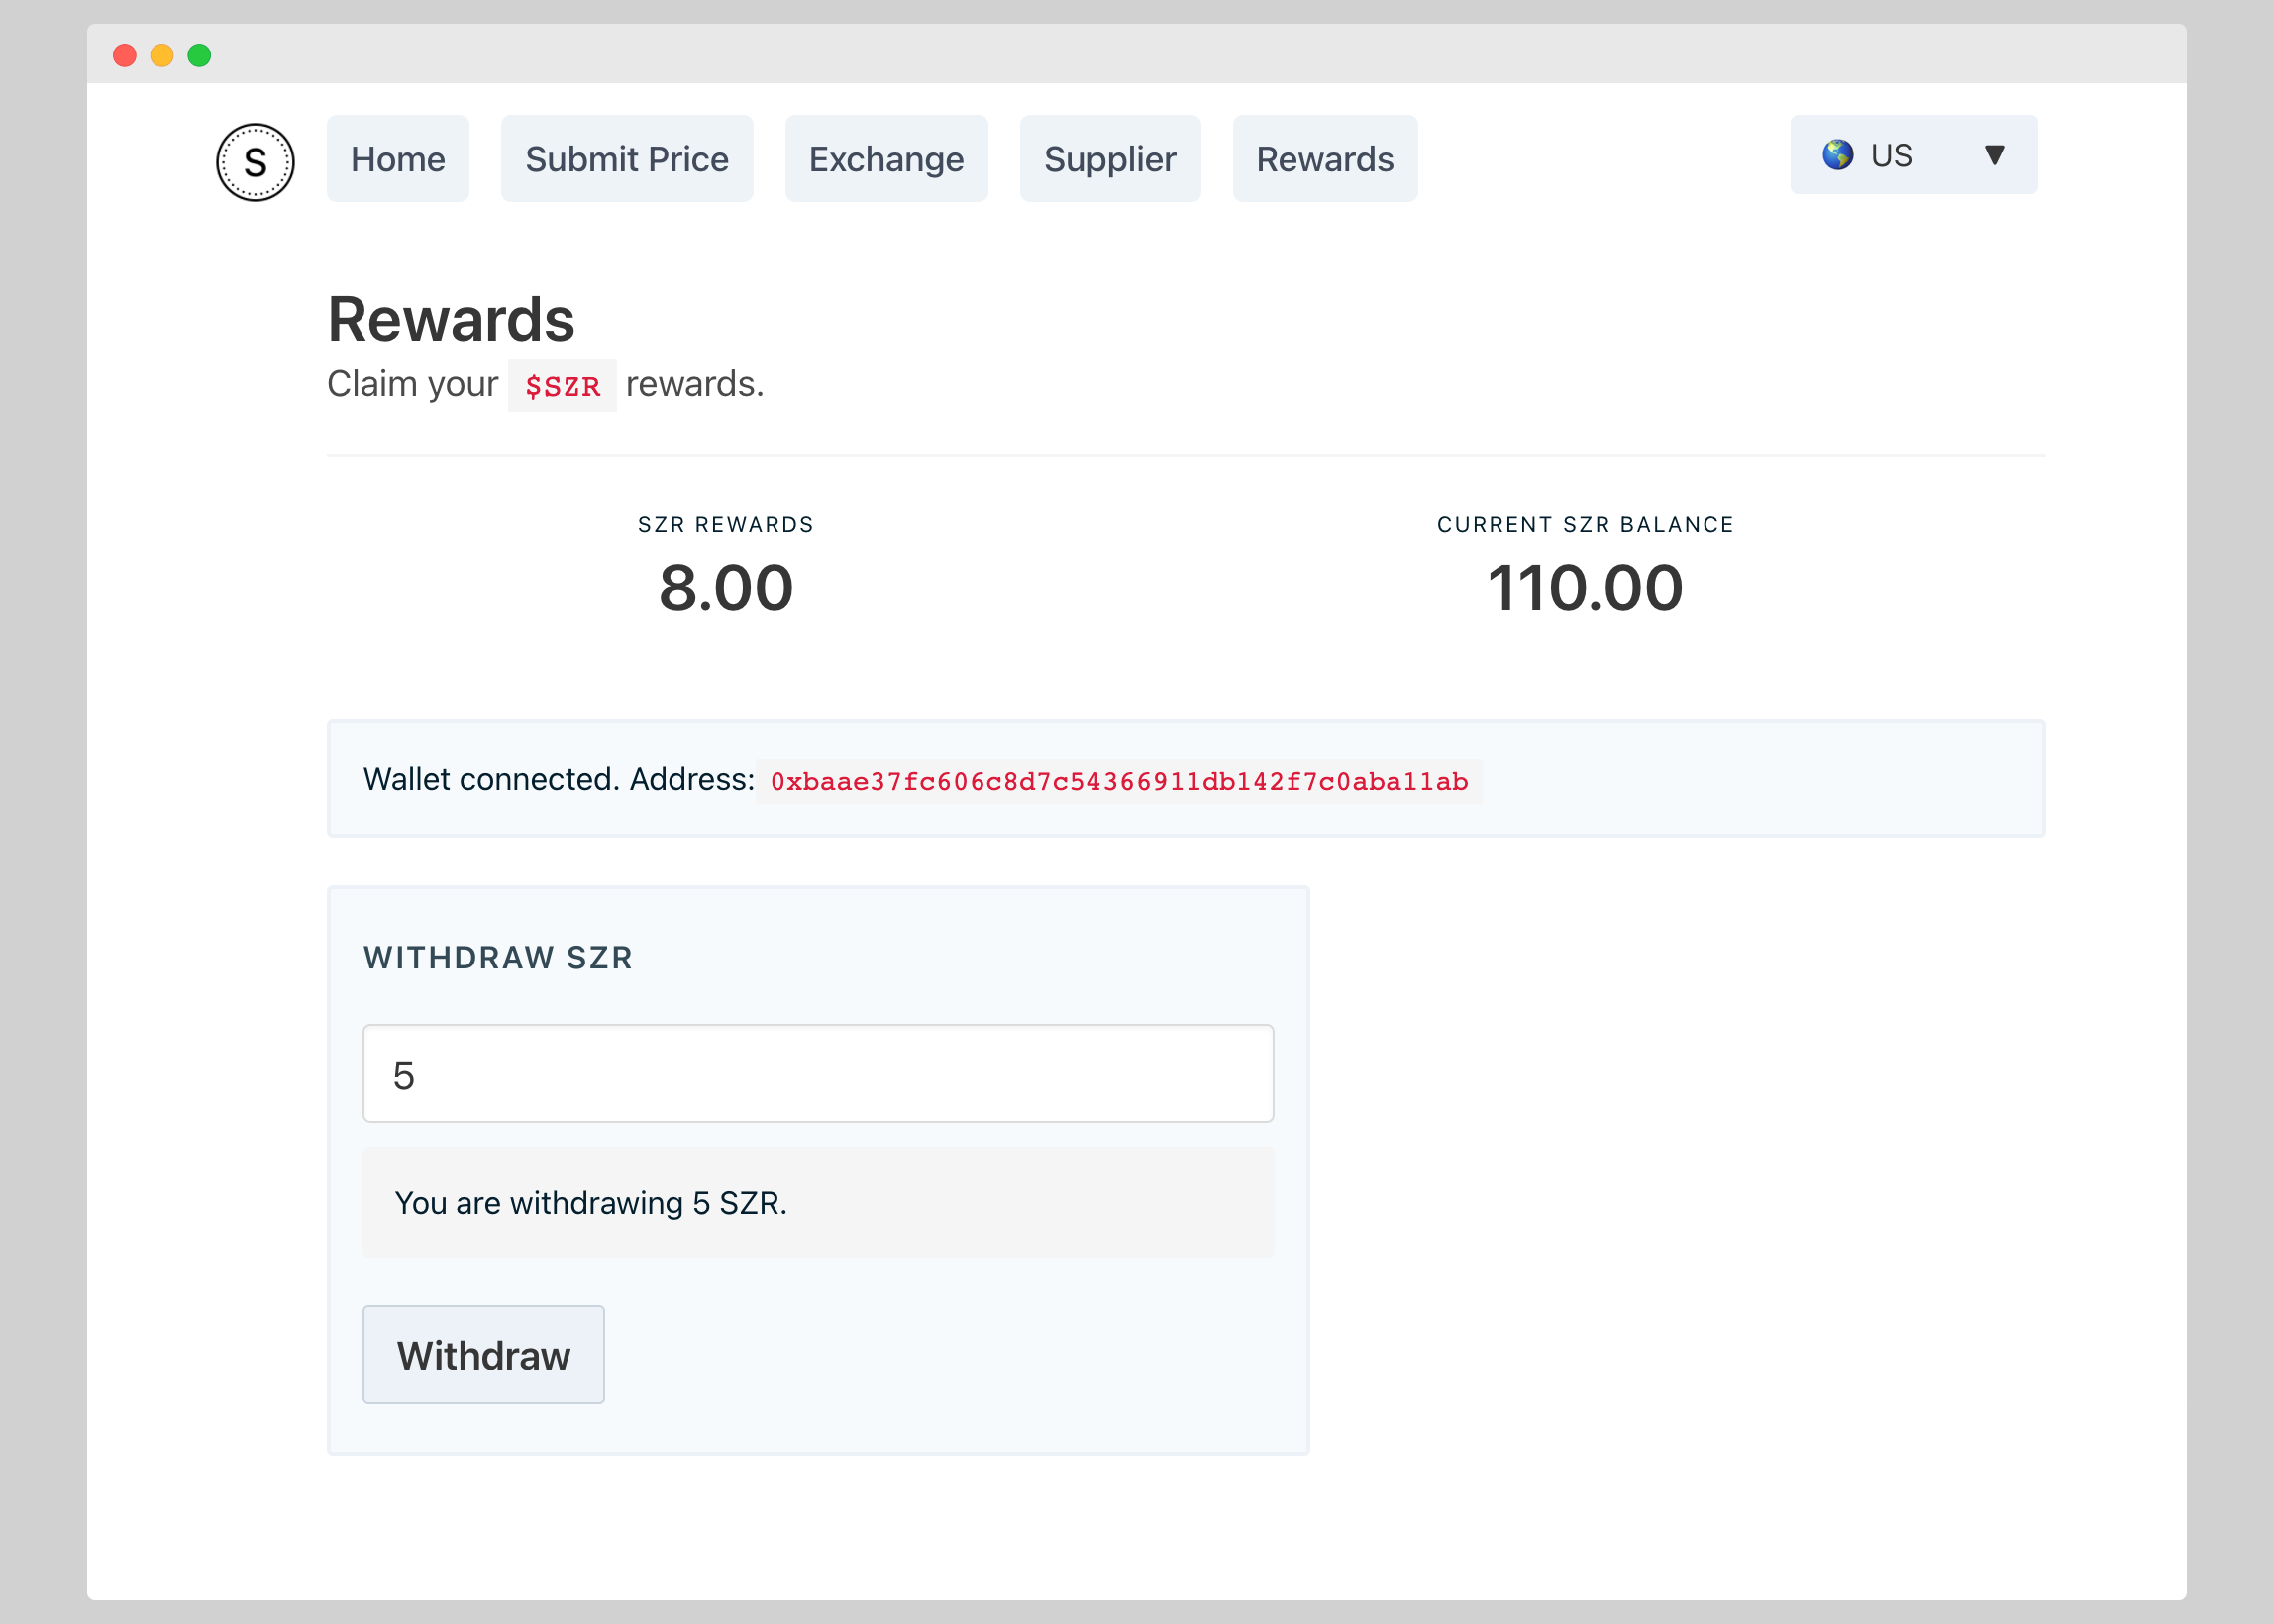
Task: Click the withdraw amount input field
Action: pos(817,1074)
